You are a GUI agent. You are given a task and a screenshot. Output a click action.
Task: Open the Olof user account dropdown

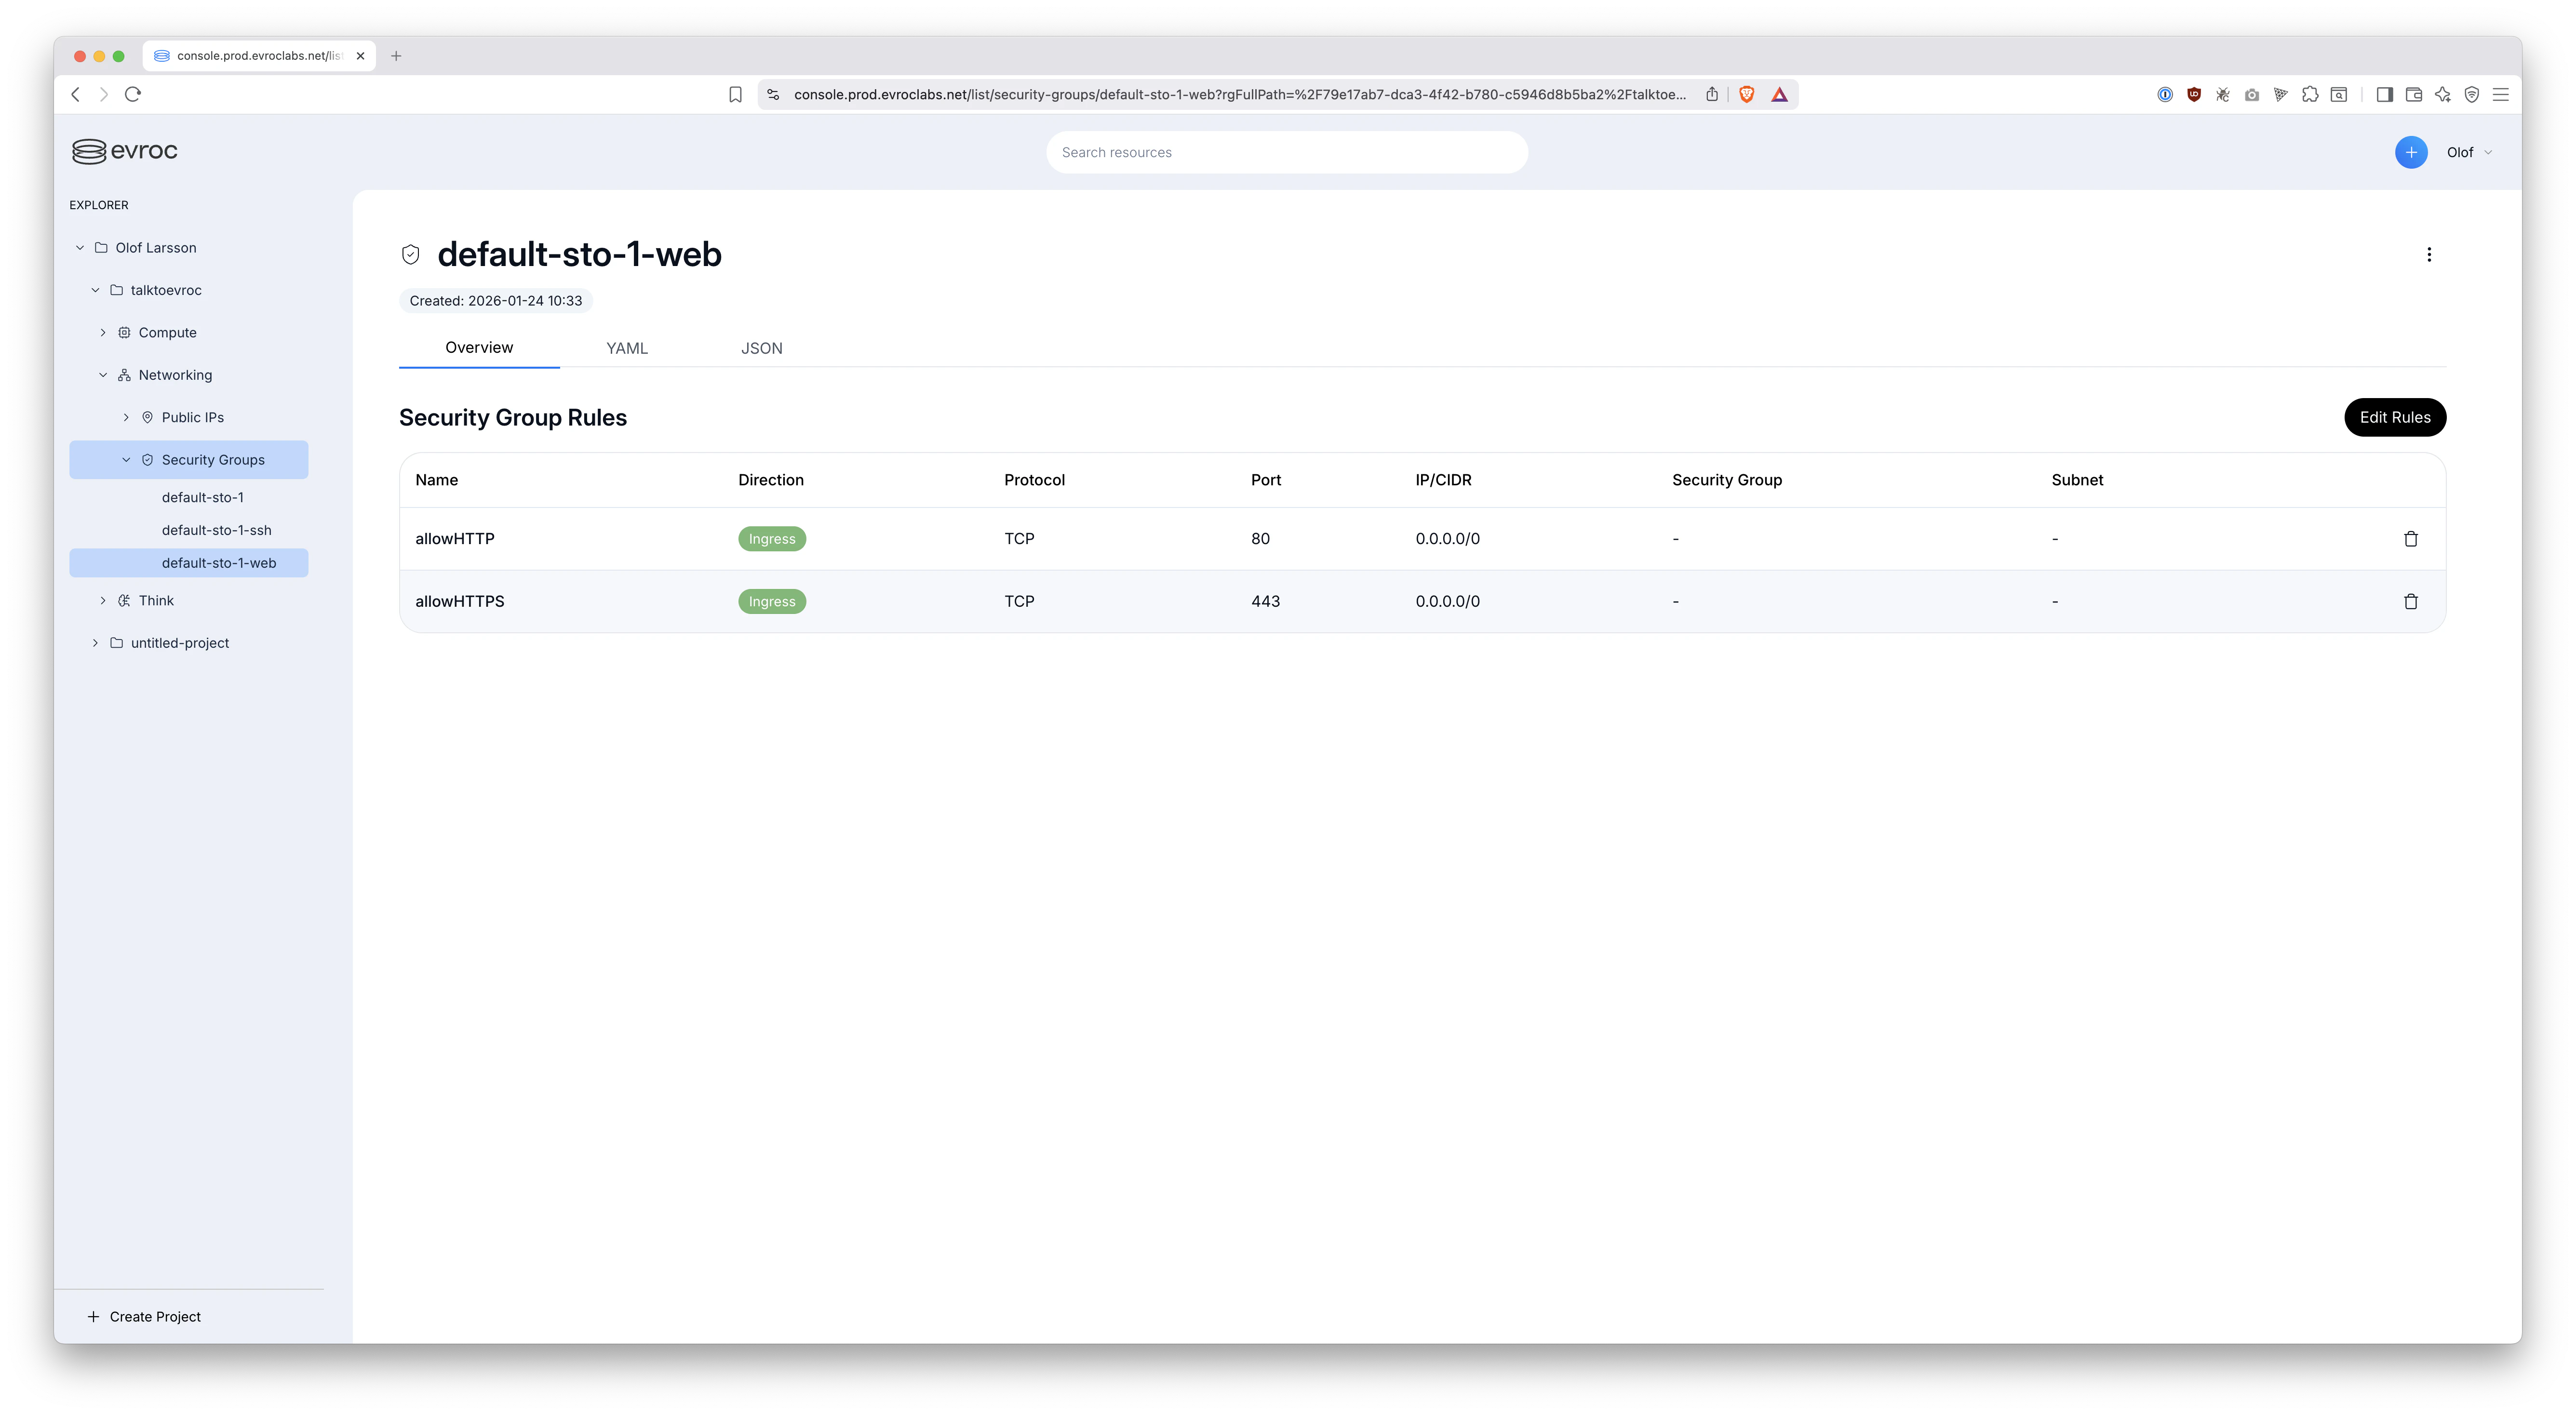coord(2468,152)
